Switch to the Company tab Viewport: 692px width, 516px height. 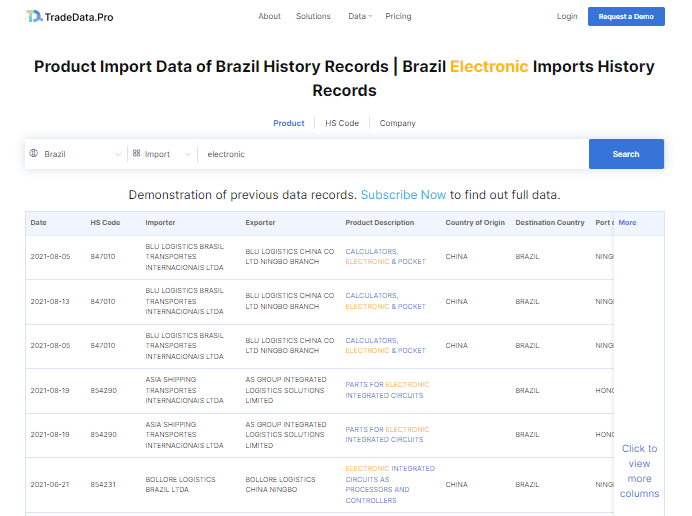pyautogui.click(x=398, y=123)
